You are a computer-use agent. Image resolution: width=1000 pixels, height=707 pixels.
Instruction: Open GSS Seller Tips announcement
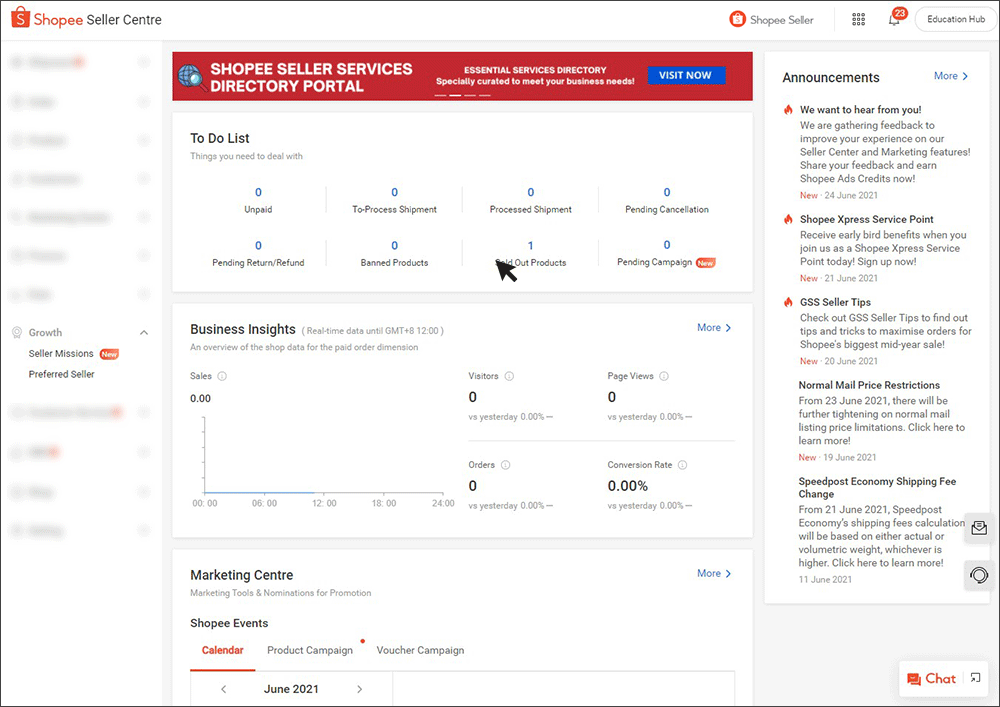pos(835,302)
